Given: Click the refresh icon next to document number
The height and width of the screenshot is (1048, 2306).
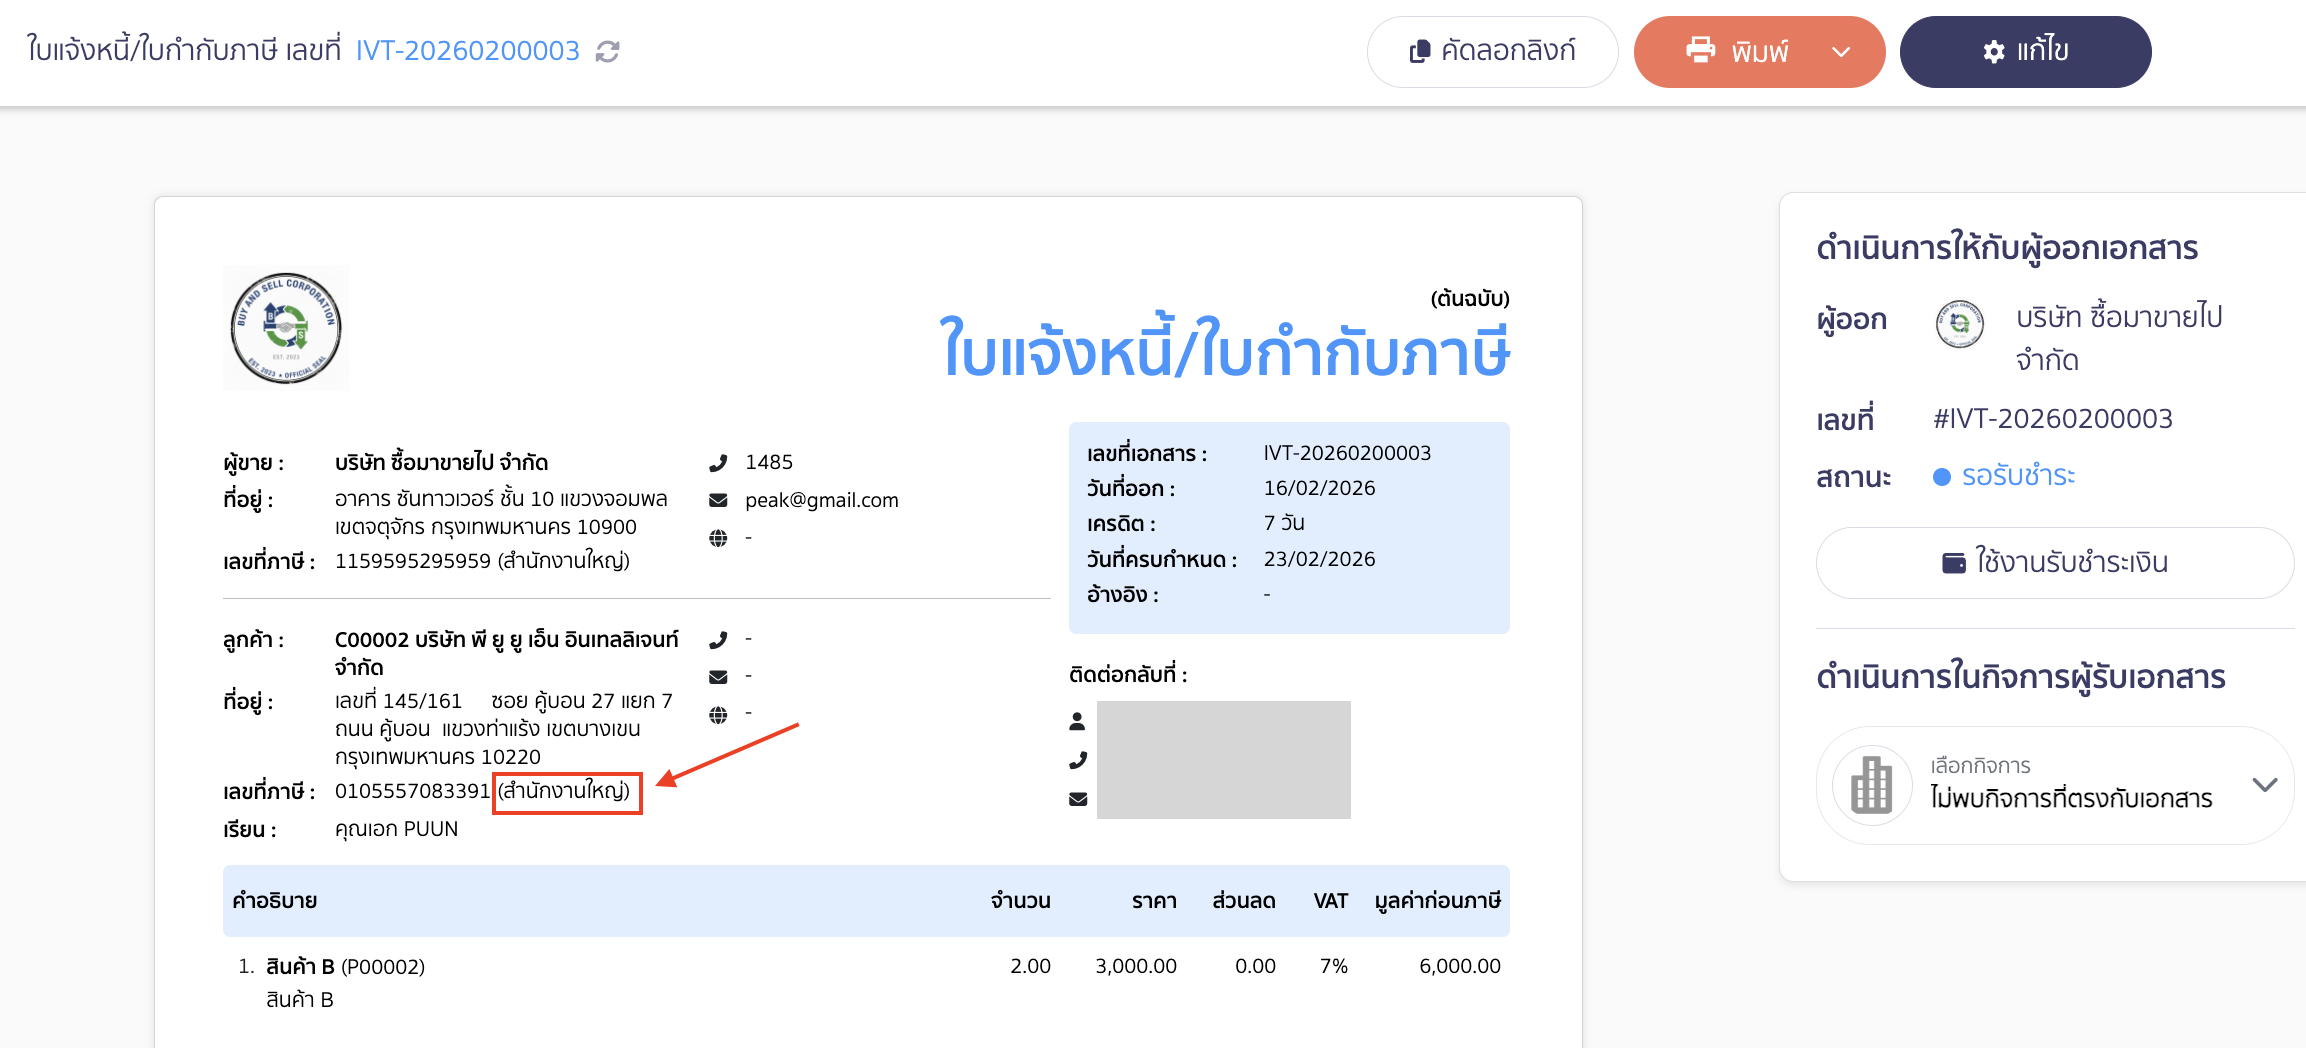Looking at the screenshot, I should 608,51.
